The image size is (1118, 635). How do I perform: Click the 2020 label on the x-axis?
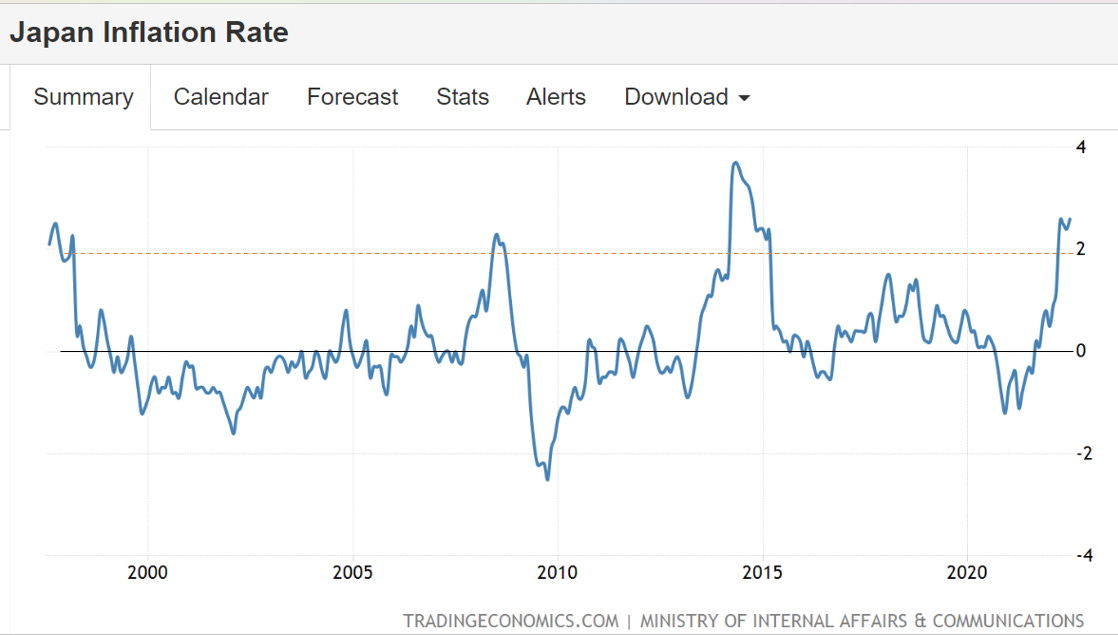click(968, 573)
